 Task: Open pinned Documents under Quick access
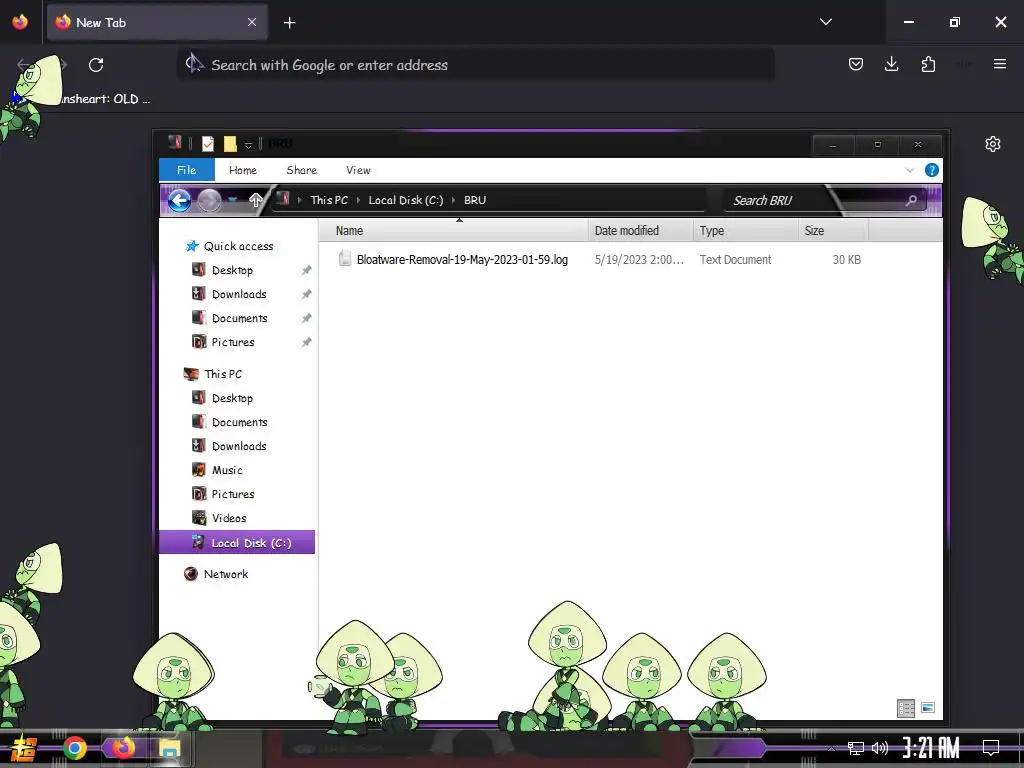[x=240, y=318]
